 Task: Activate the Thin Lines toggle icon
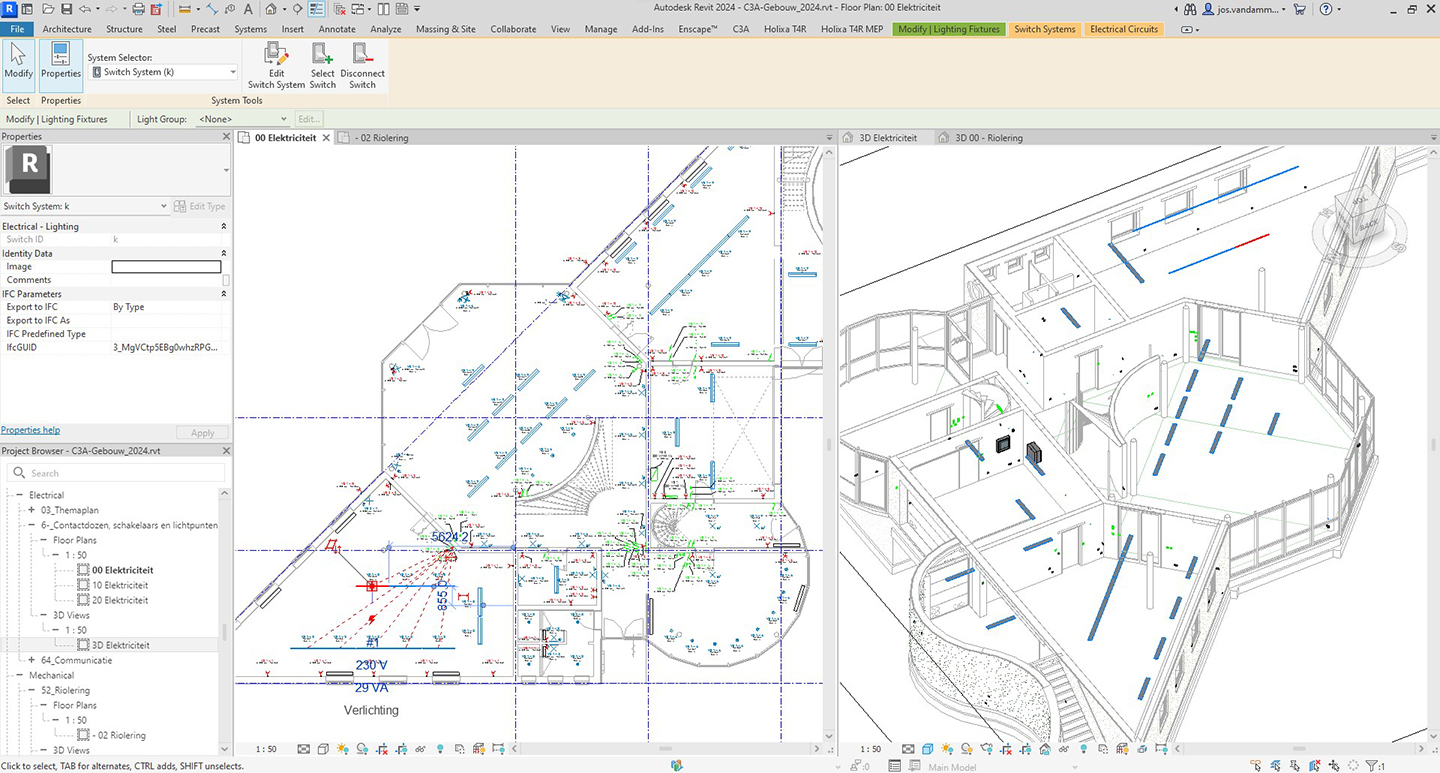point(316,9)
